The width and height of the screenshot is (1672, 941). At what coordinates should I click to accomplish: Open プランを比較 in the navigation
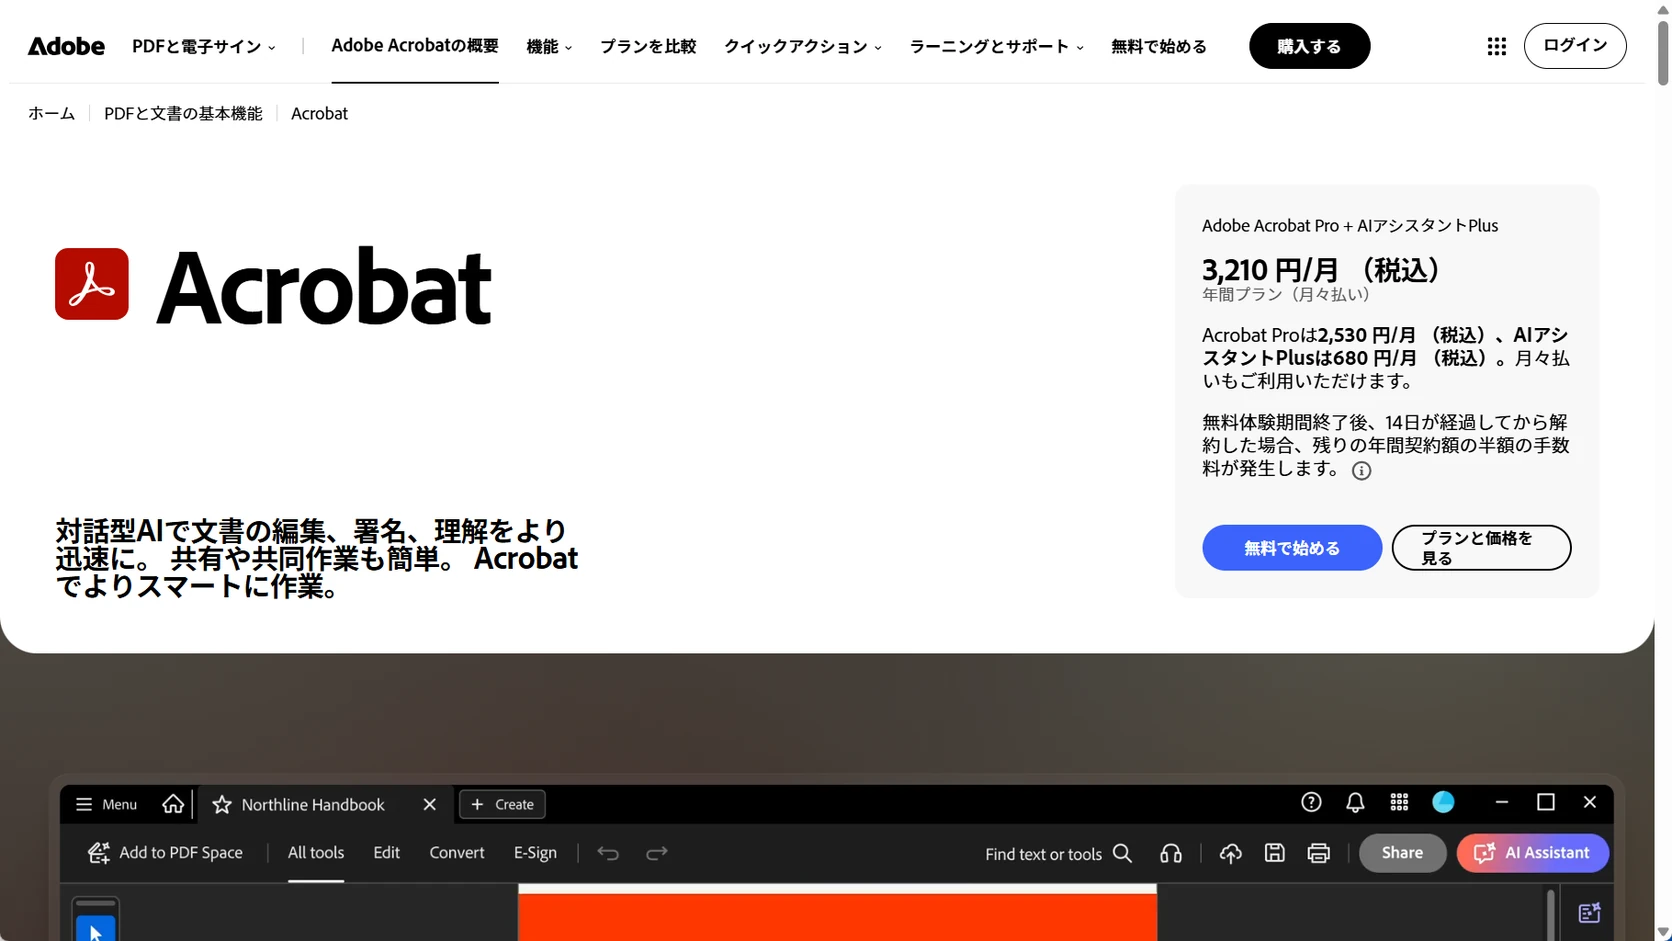(x=648, y=46)
